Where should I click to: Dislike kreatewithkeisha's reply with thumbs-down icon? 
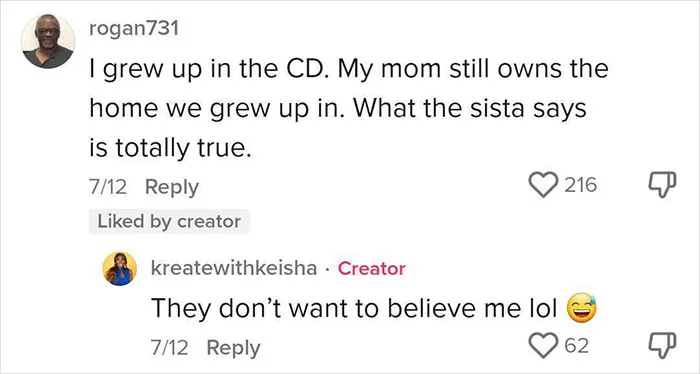tap(662, 346)
